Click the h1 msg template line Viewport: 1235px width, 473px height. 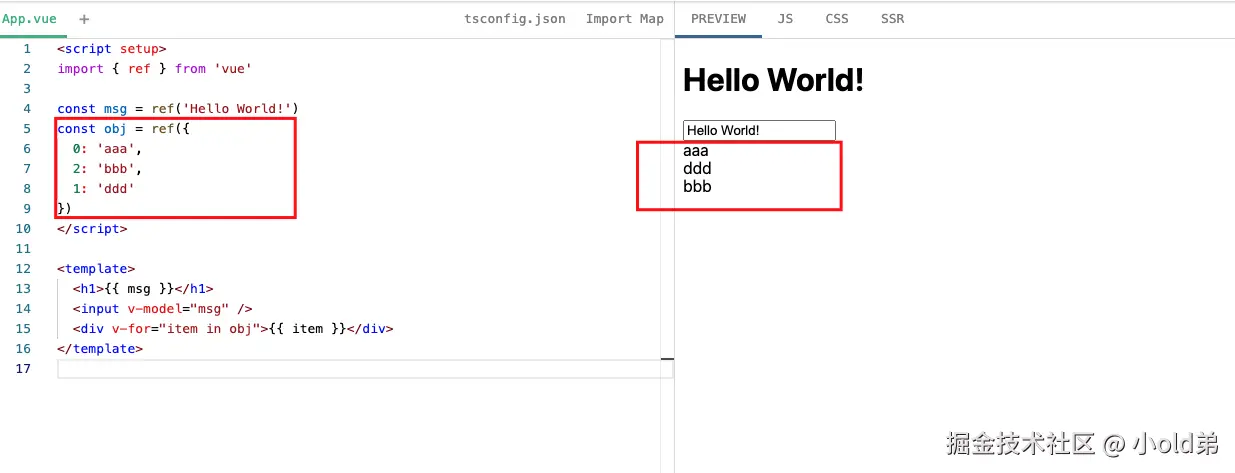point(143,289)
